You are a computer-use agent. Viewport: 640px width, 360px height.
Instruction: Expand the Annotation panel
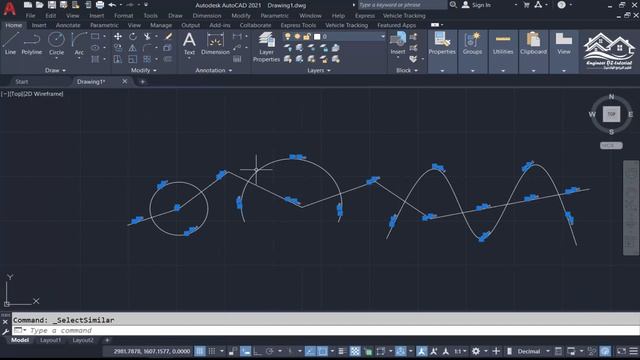click(213, 70)
